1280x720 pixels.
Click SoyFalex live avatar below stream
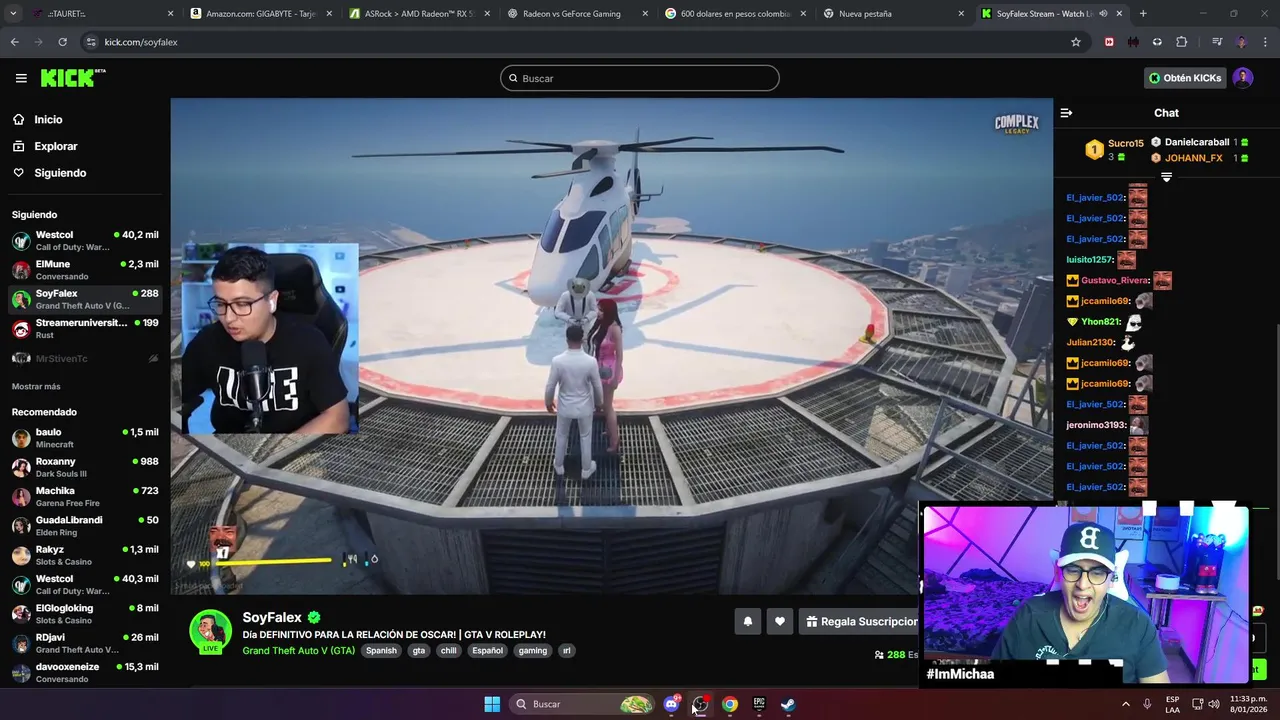[210, 631]
